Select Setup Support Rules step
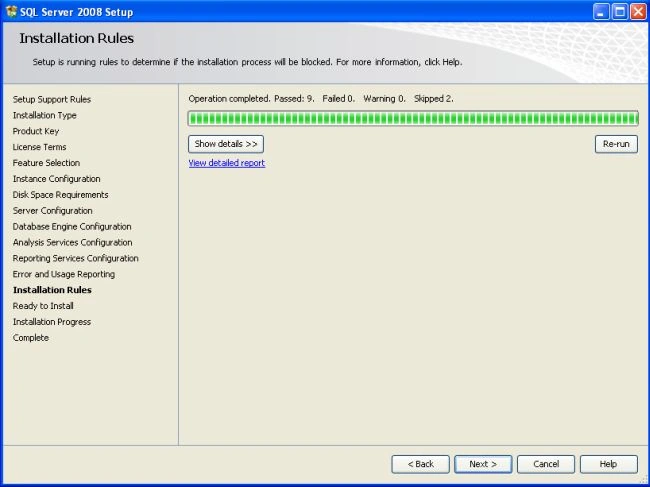This screenshot has width=650, height=487. [52, 99]
